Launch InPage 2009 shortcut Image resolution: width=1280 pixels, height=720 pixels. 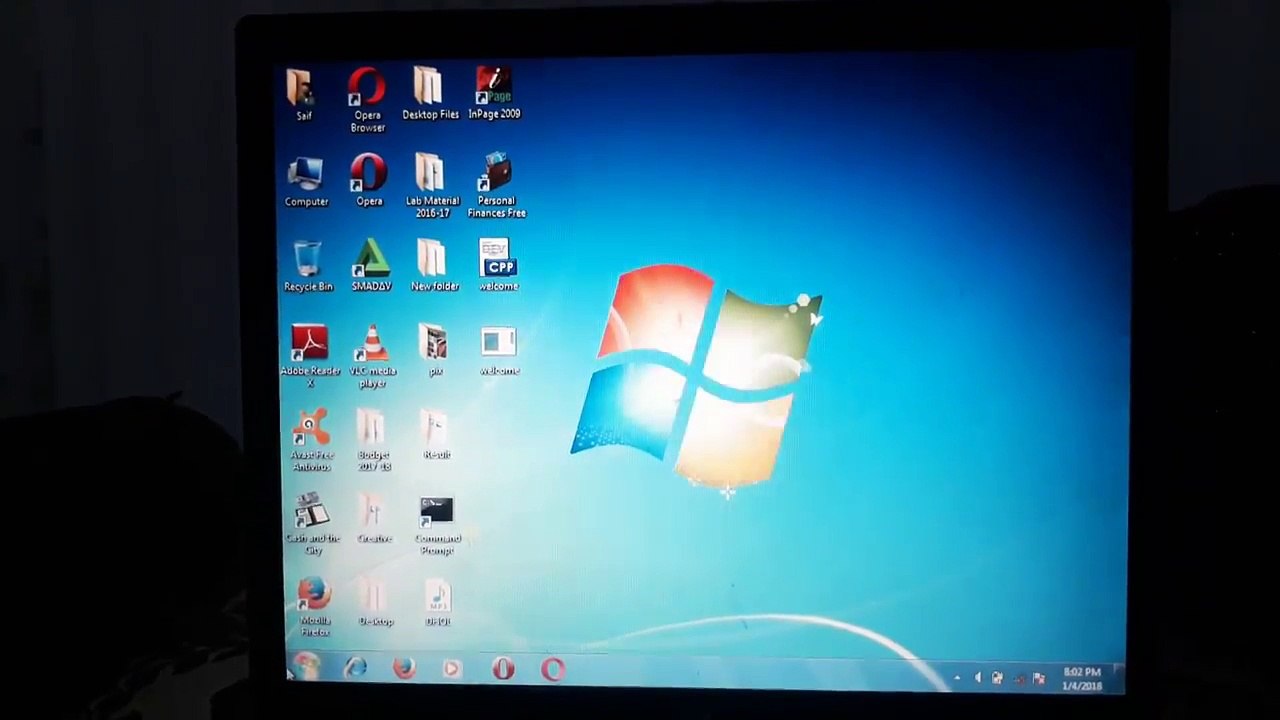pos(494,94)
